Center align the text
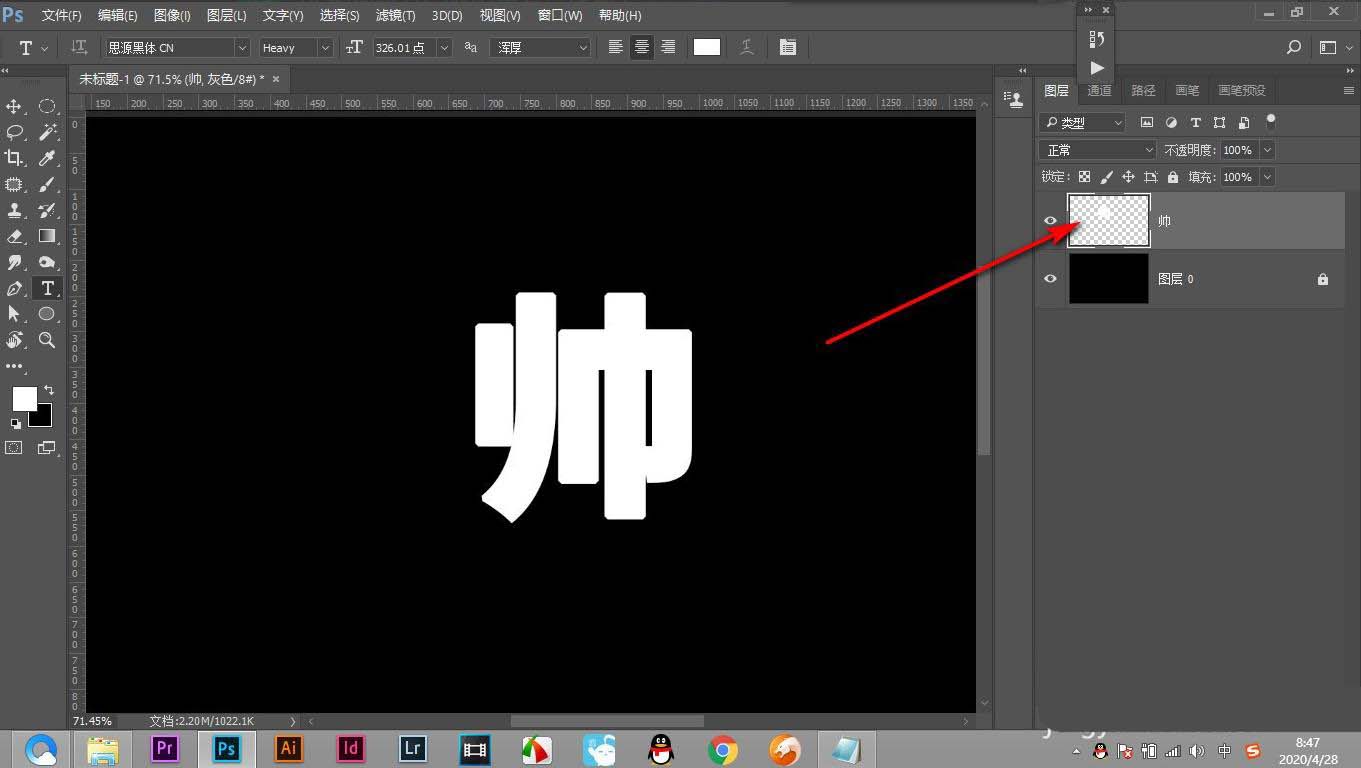The height and width of the screenshot is (768, 1361). [642, 47]
